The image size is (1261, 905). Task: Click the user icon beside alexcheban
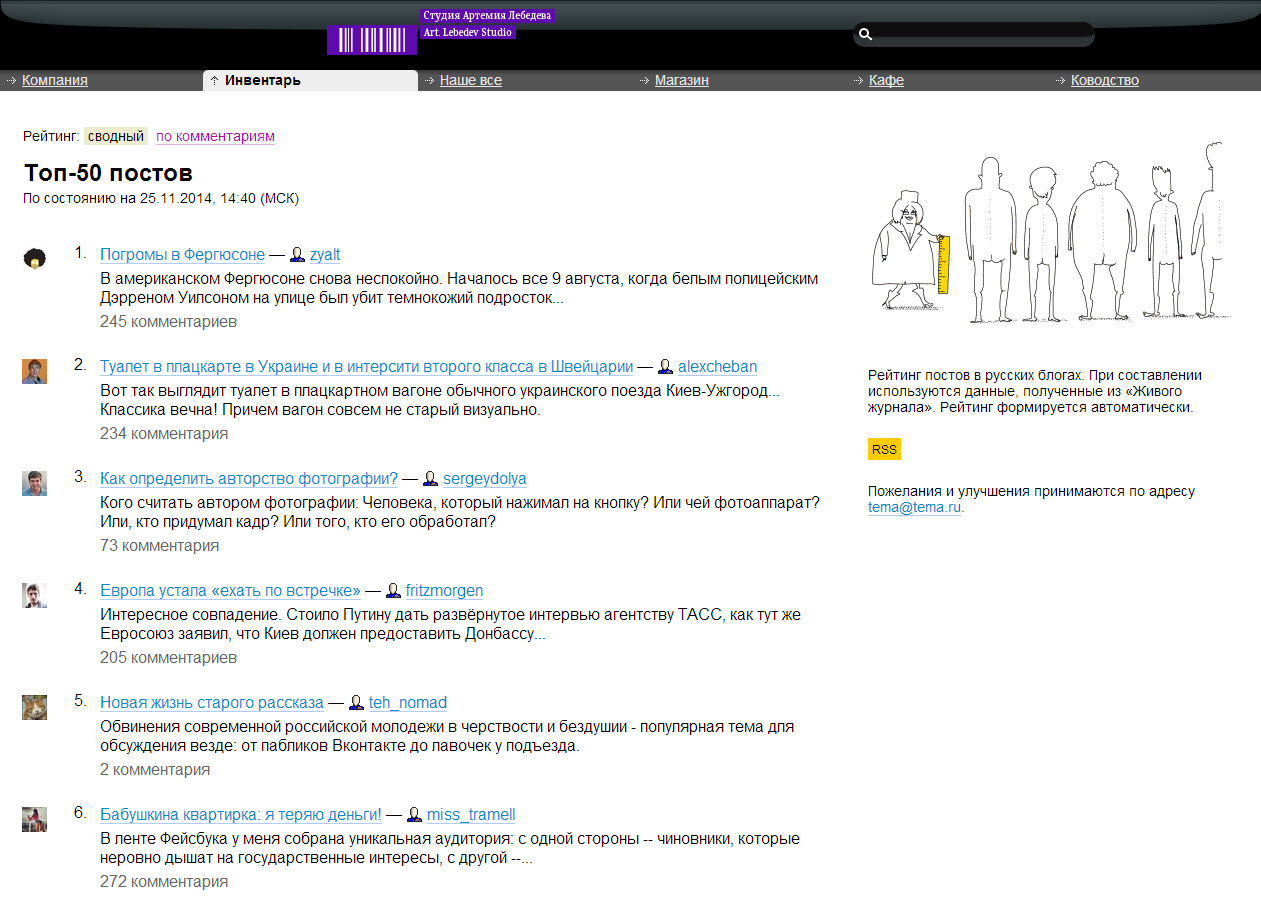(x=665, y=367)
